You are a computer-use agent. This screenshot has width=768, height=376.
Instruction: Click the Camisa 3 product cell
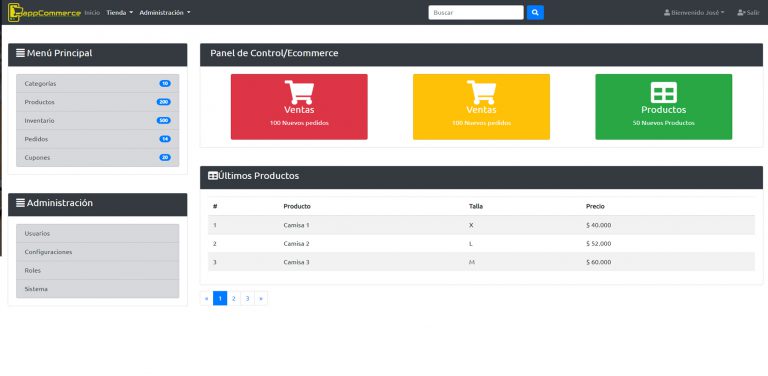point(296,262)
